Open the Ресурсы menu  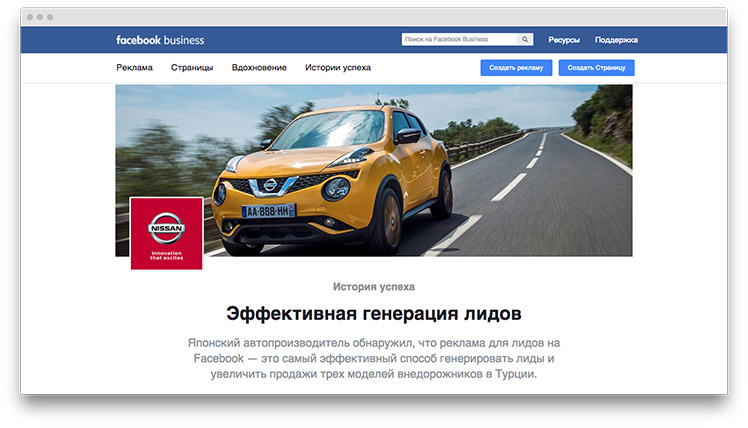[x=564, y=40]
